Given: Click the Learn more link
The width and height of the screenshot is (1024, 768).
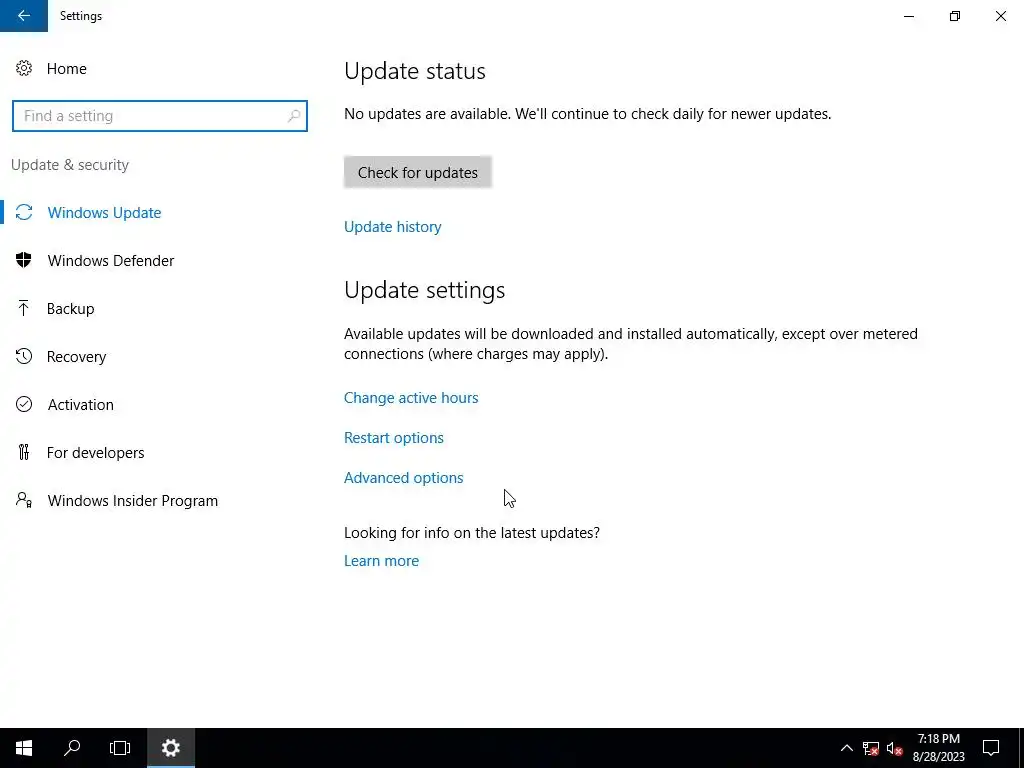Looking at the screenshot, I should pyautogui.click(x=381, y=561).
